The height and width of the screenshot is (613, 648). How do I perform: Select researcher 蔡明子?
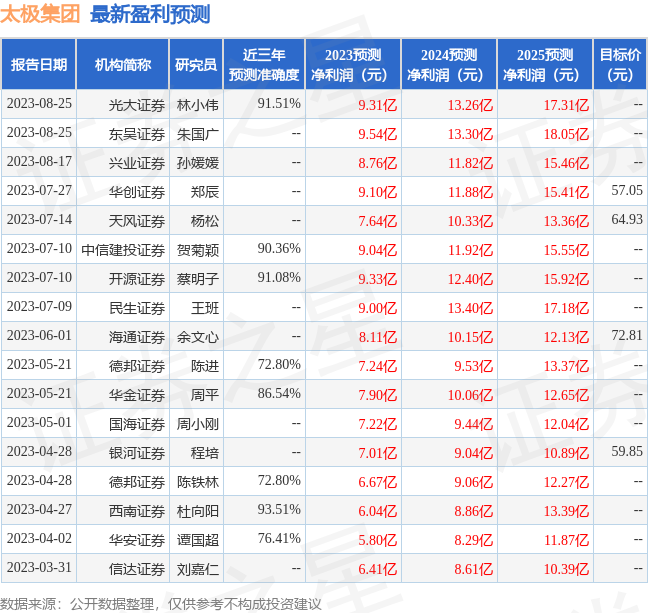coord(198,279)
